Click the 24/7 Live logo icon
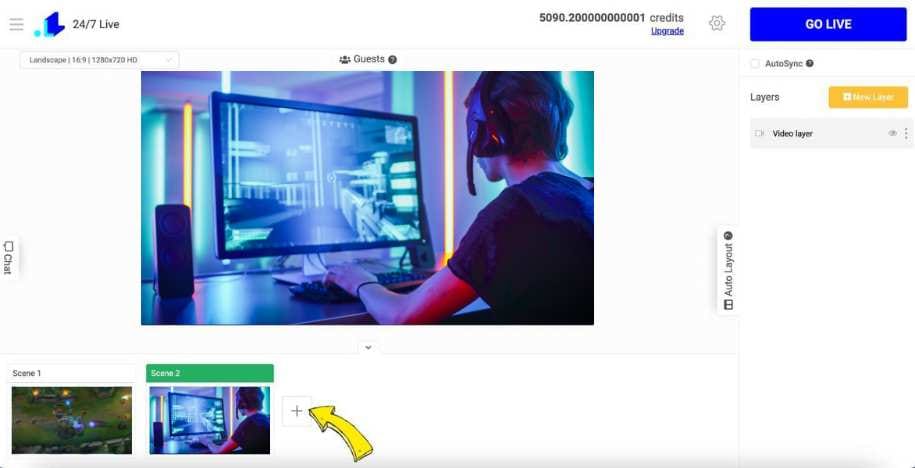 (49, 25)
